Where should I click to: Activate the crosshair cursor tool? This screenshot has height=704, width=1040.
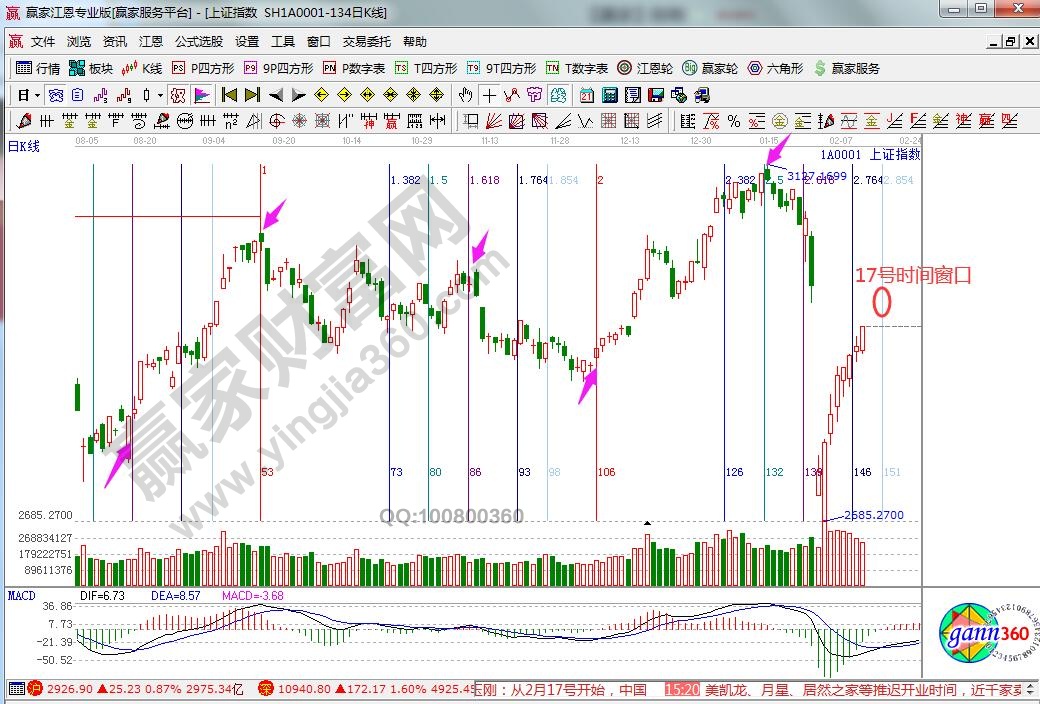click(489, 95)
